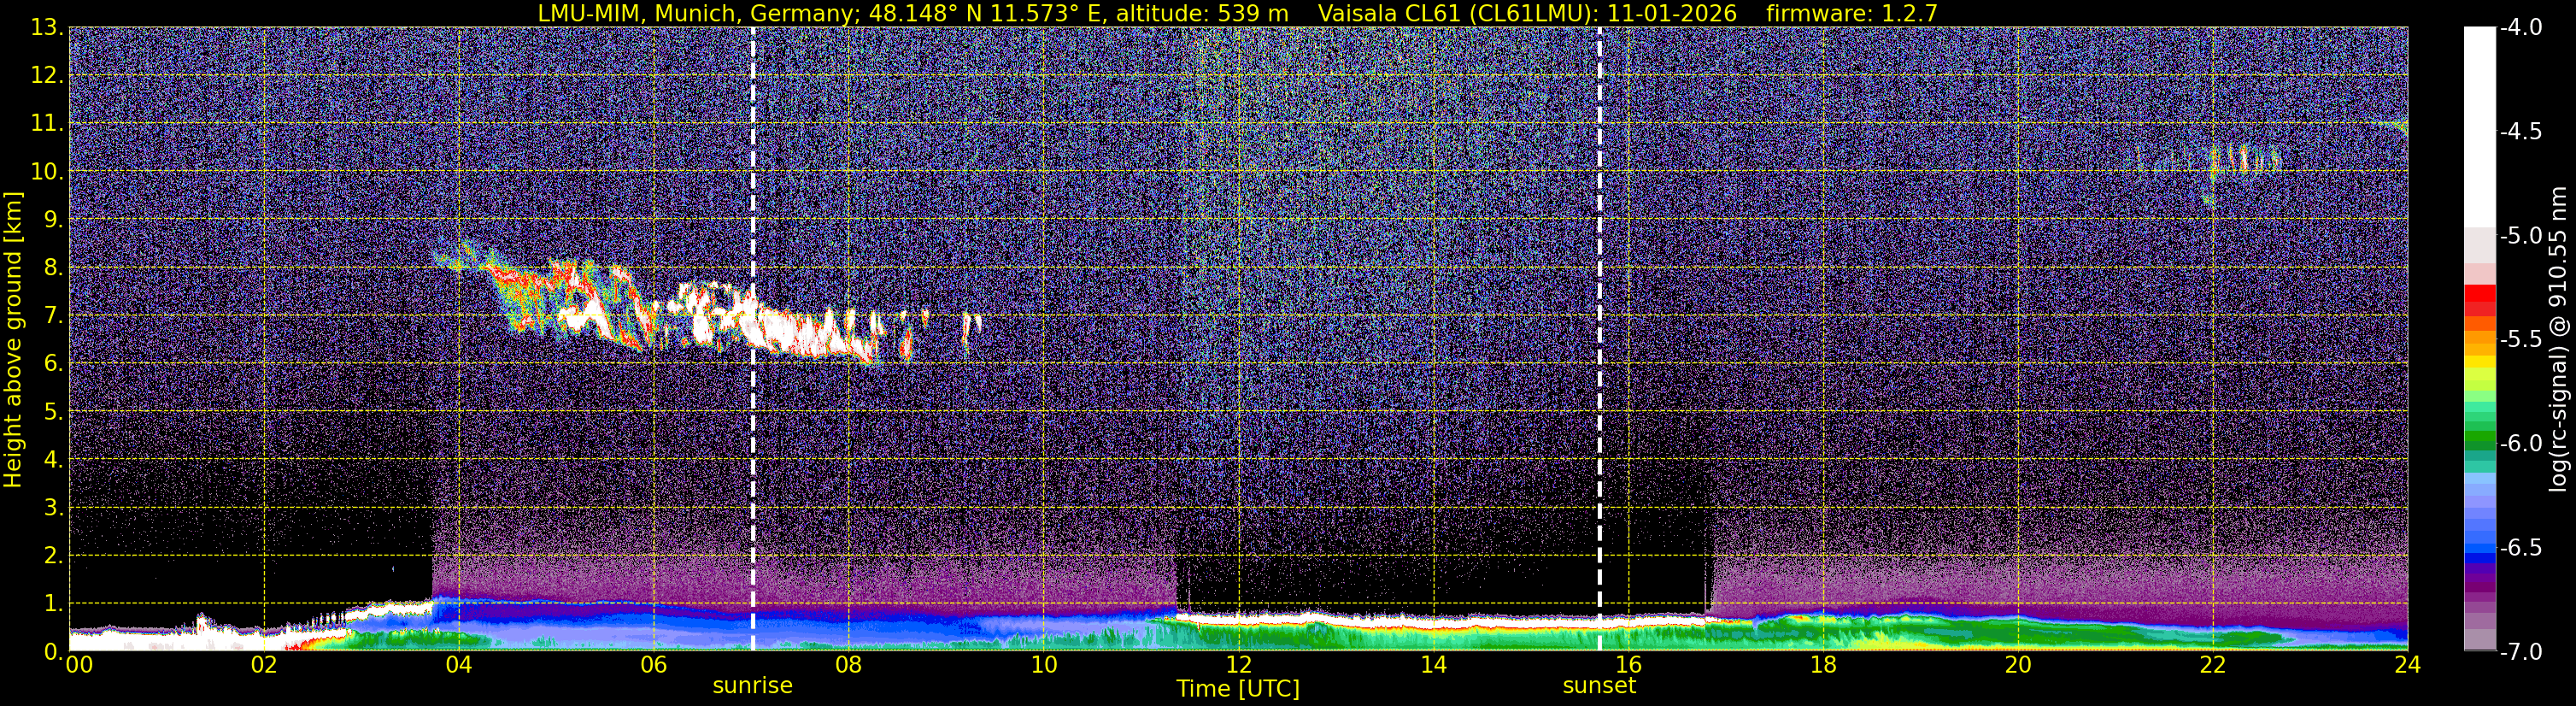Click the 4. tick on the height axis
The image size is (2576, 706).
[x=54, y=459]
